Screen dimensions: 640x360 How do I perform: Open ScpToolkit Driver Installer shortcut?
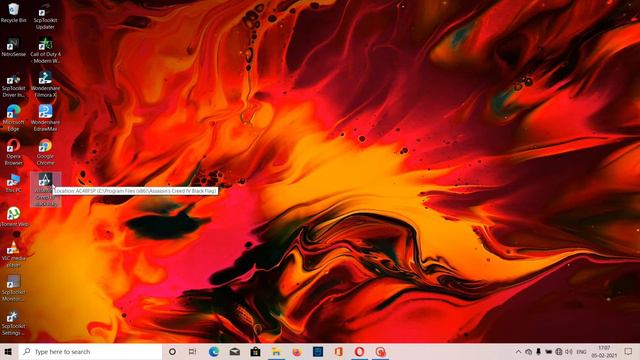pyautogui.click(x=13, y=84)
